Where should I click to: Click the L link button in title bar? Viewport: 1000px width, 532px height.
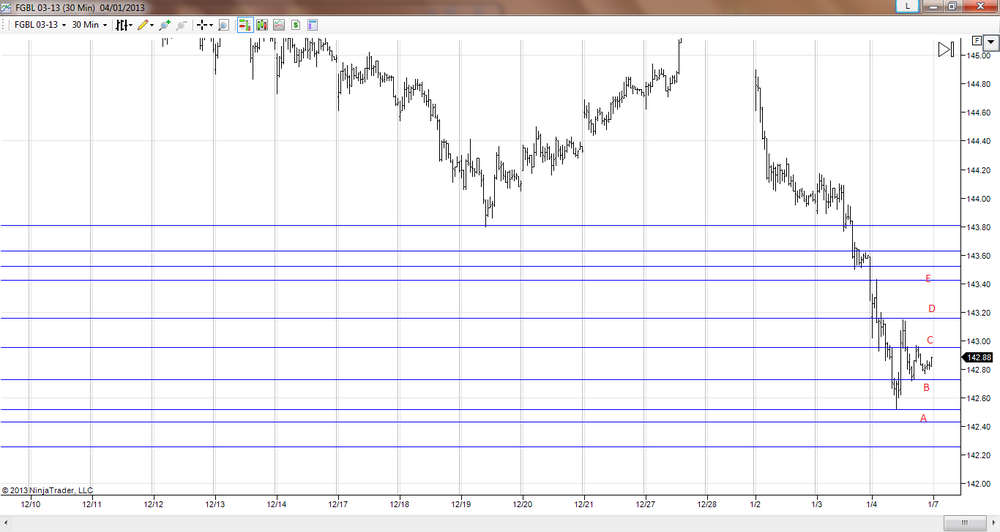(x=907, y=6)
